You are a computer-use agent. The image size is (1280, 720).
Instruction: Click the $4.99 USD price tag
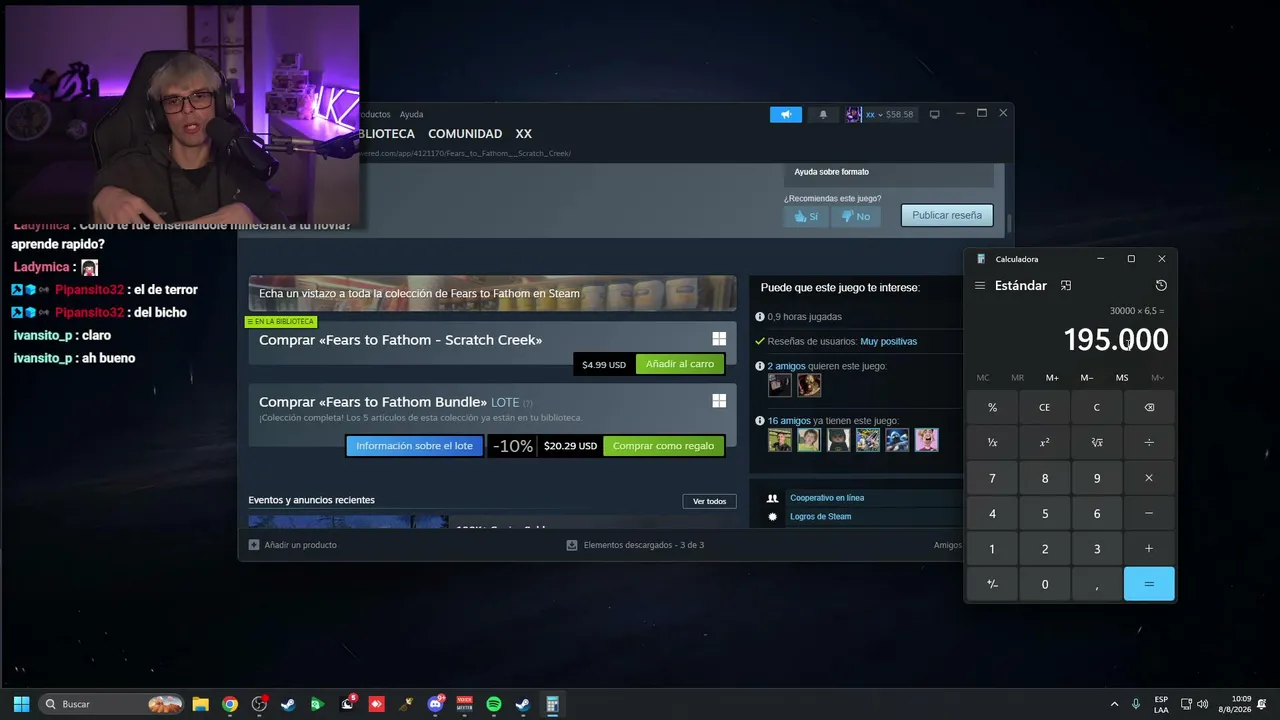tap(604, 365)
